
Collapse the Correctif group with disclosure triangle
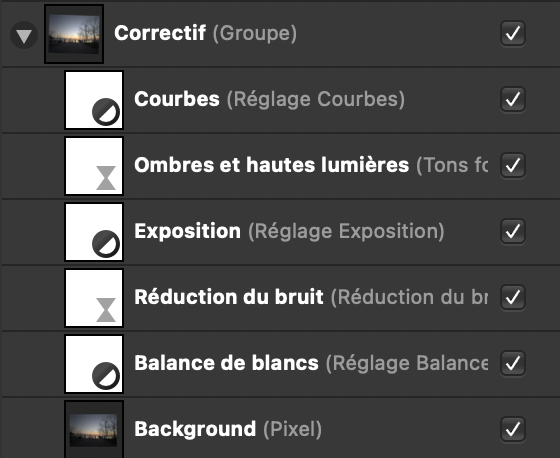coord(24,35)
